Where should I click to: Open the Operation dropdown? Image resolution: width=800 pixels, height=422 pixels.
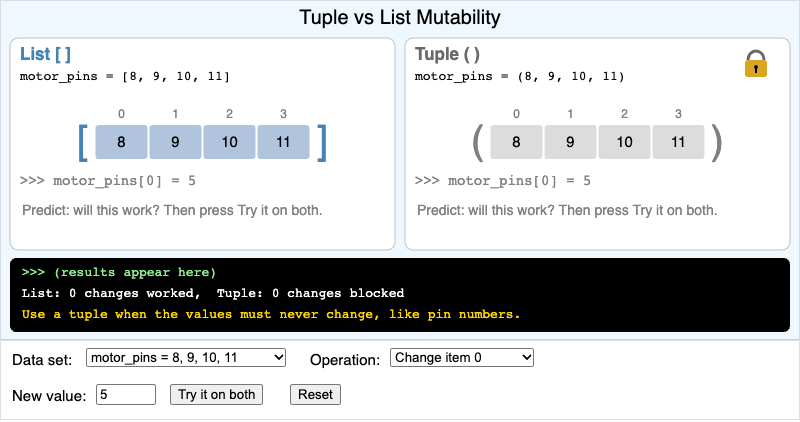462,358
